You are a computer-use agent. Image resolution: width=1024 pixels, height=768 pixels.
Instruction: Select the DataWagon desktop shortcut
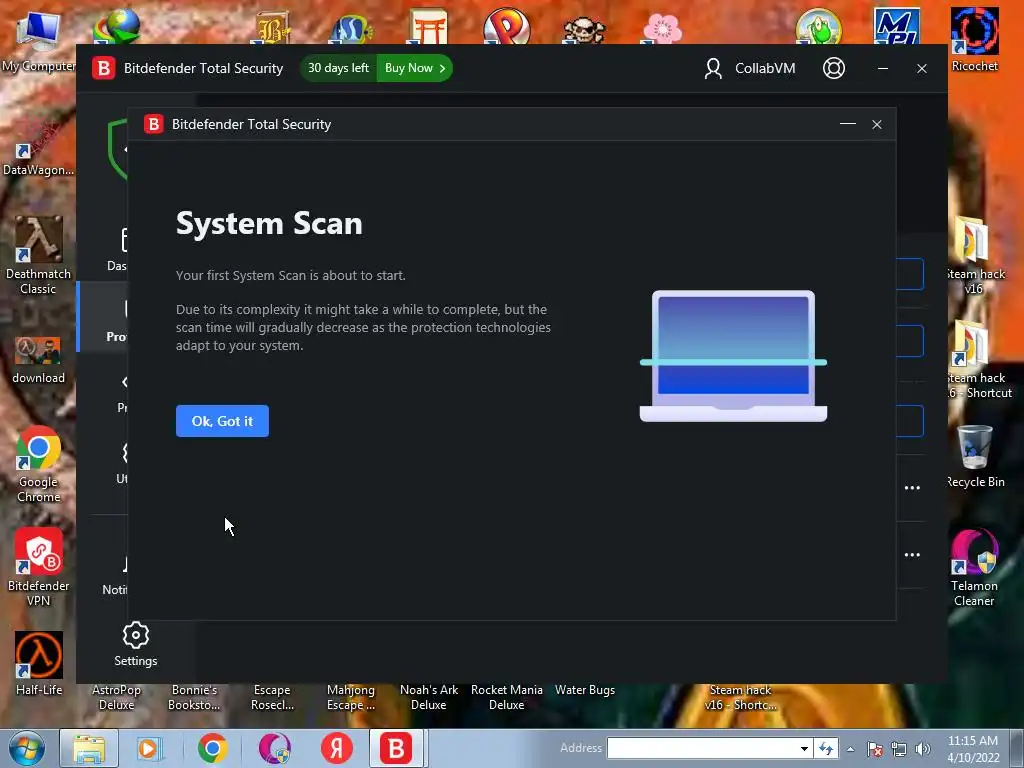point(39,150)
